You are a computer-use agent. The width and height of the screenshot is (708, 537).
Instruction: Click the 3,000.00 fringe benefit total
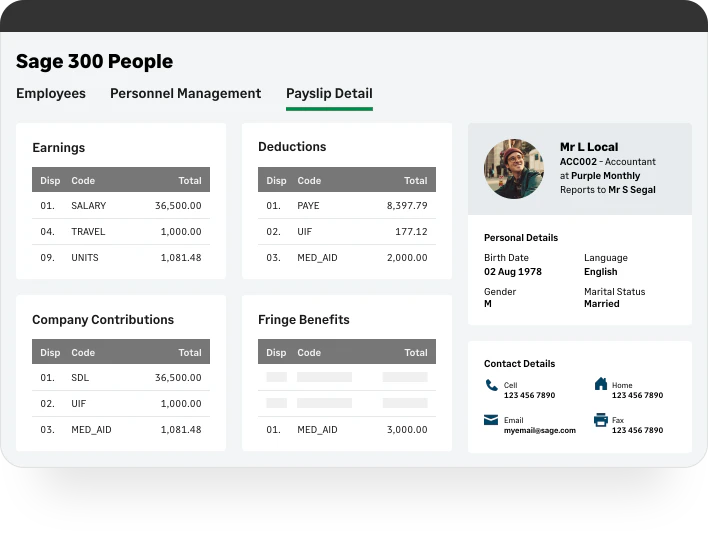(x=407, y=430)
